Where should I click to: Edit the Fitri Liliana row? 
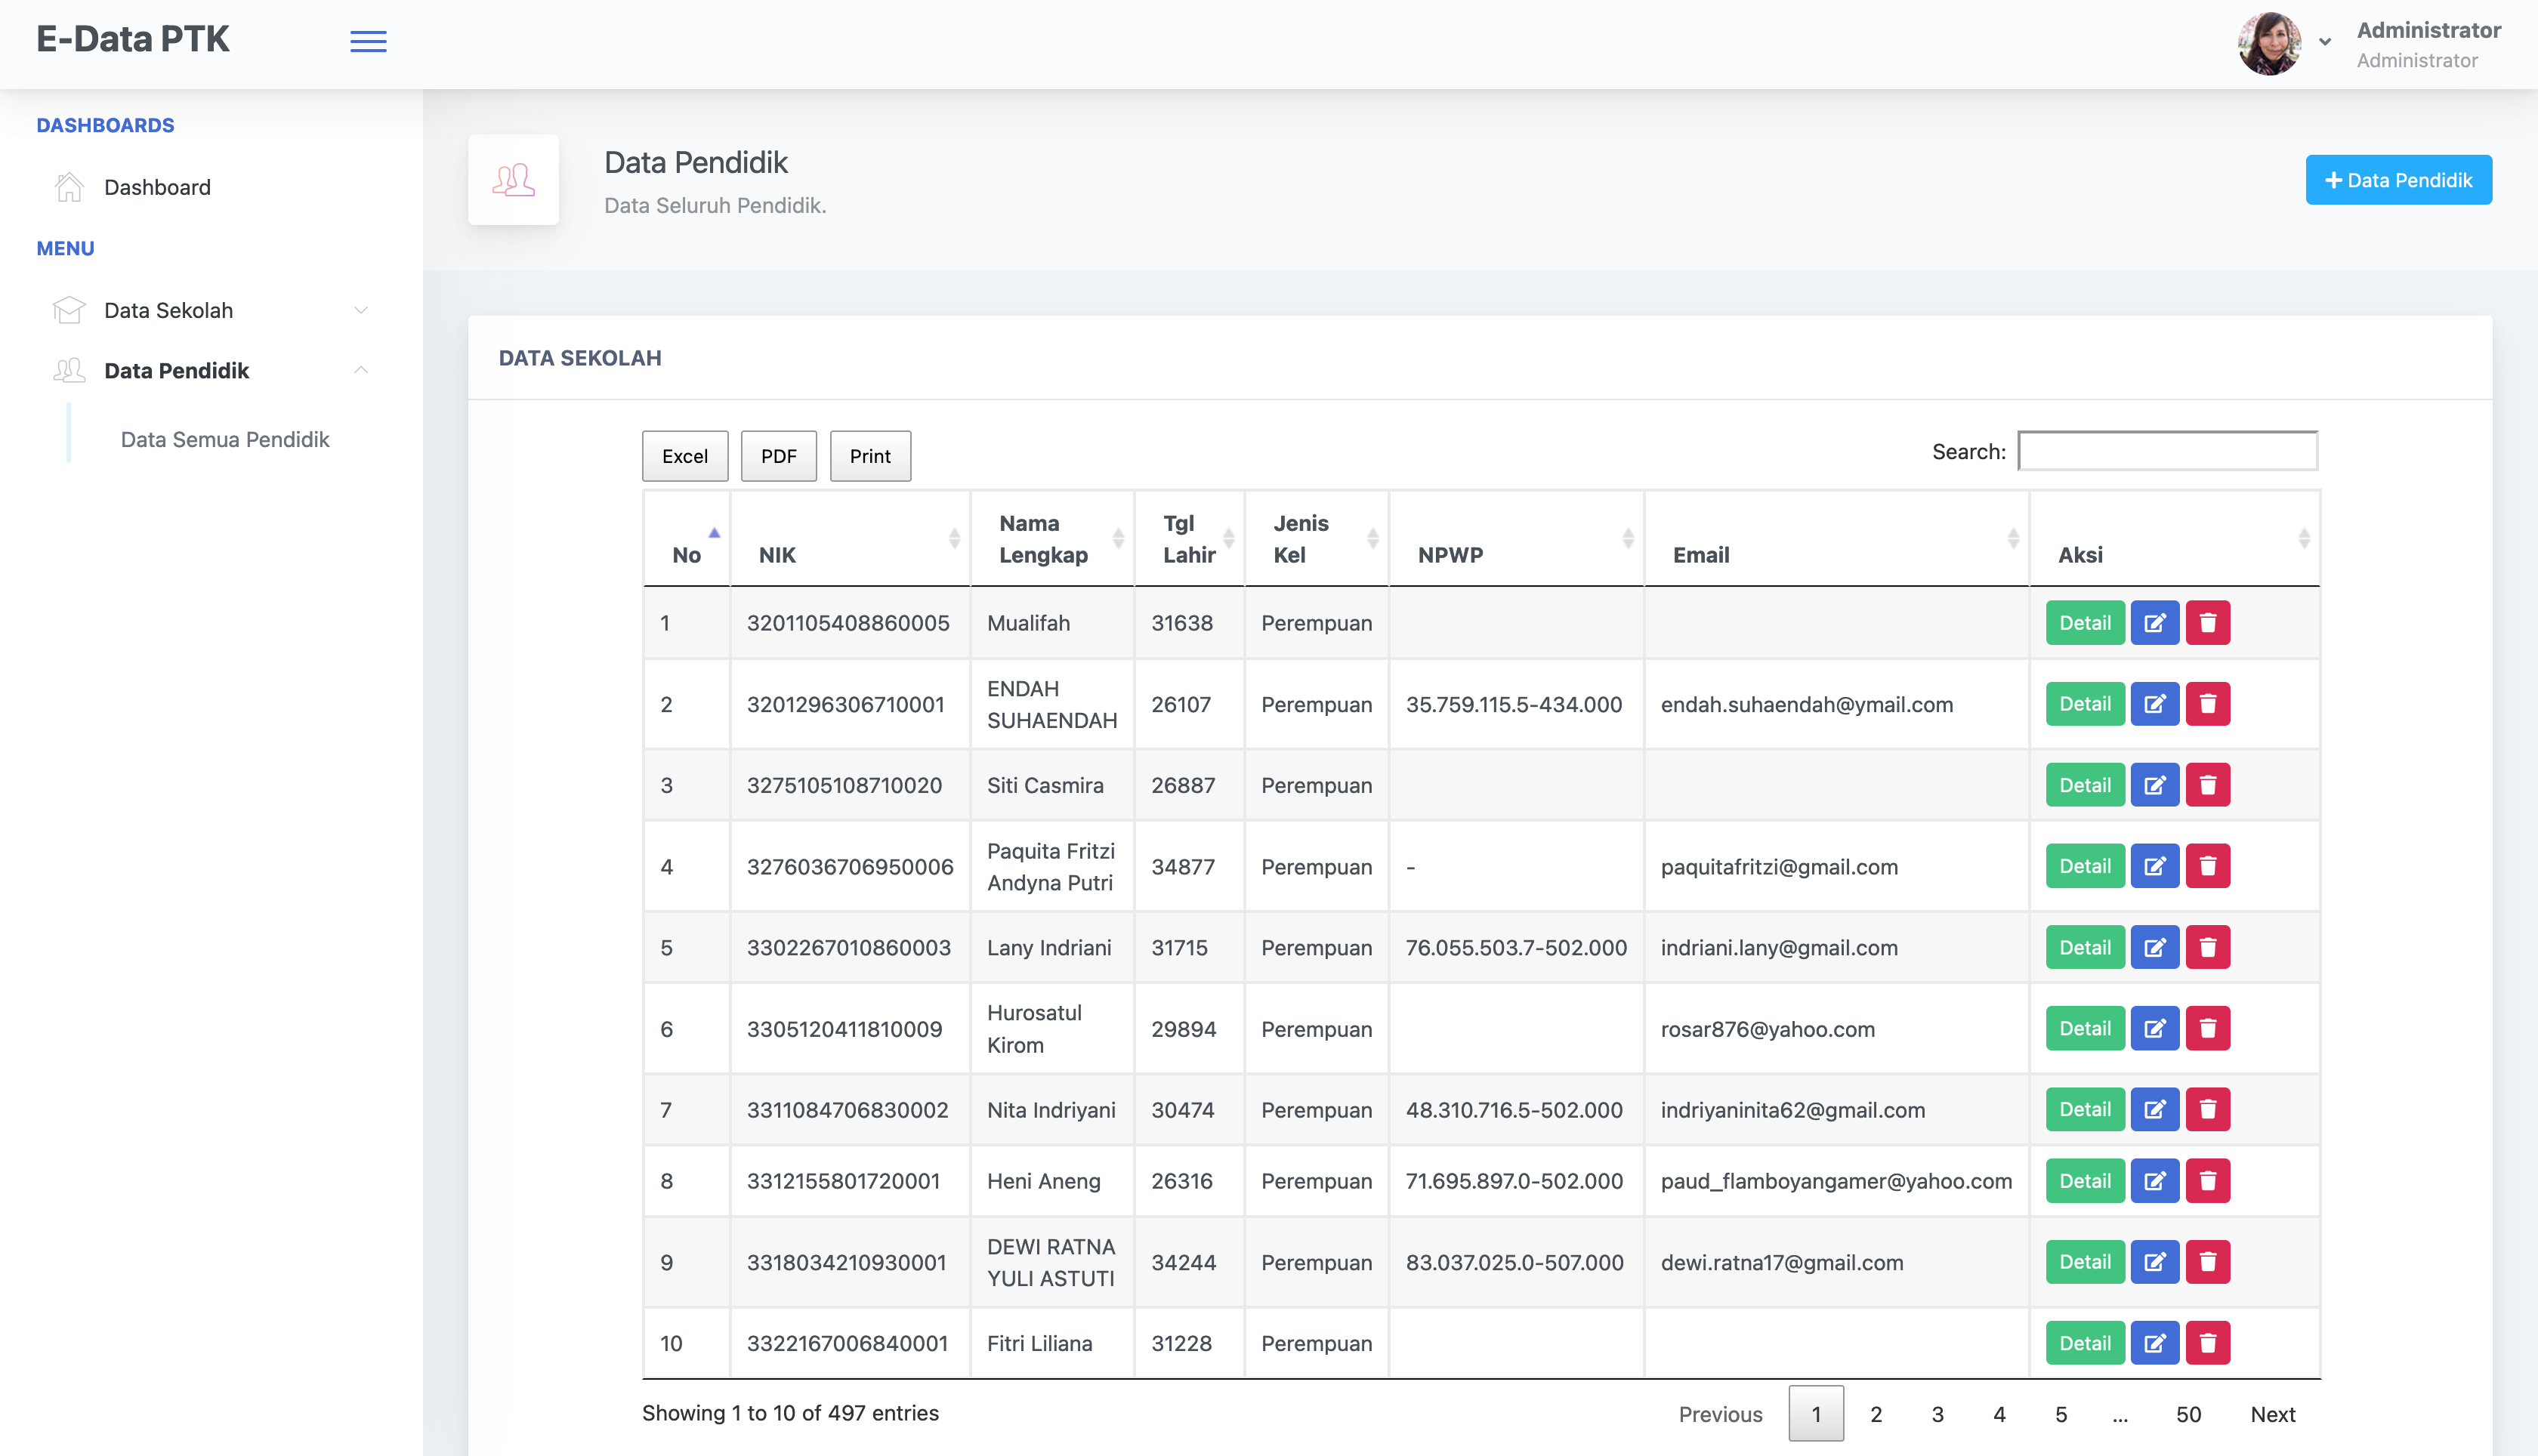click(x=2155, y=1343)
